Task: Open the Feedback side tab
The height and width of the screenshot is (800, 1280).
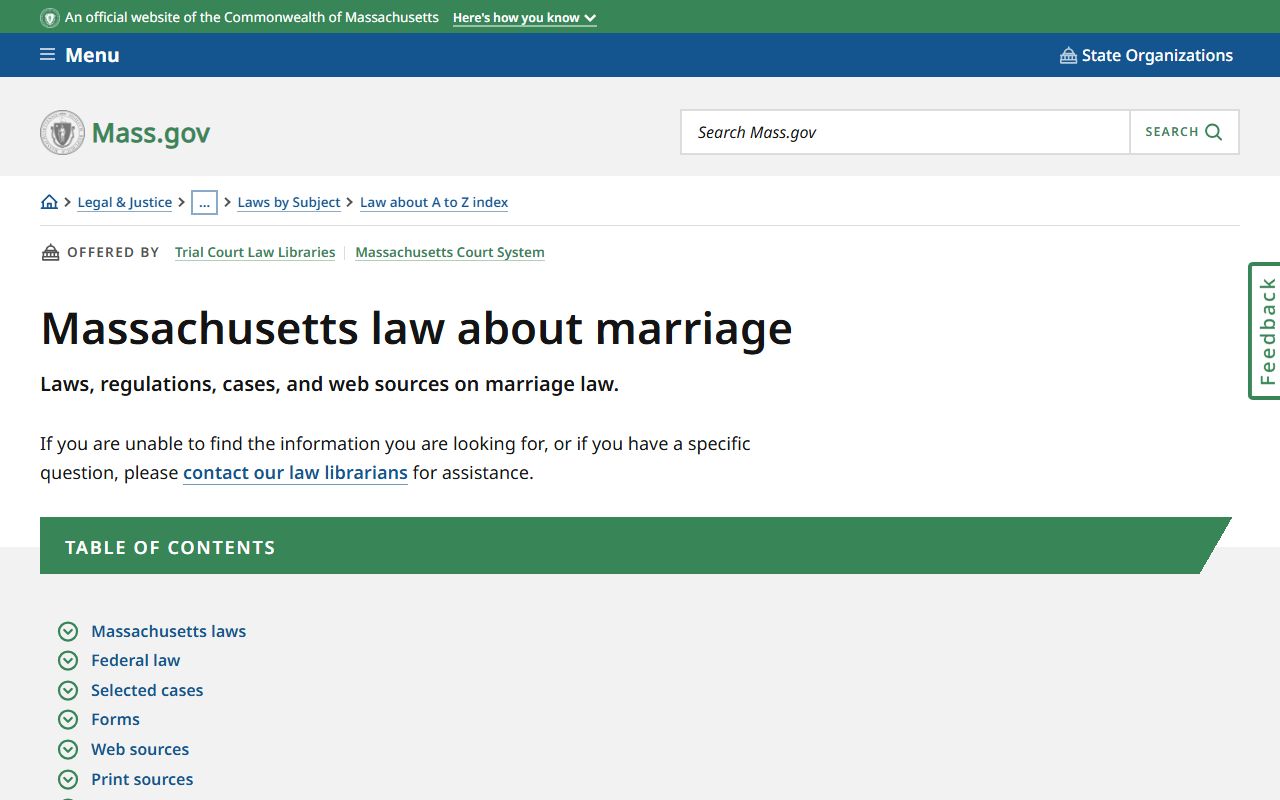Action: [1265, 331]
